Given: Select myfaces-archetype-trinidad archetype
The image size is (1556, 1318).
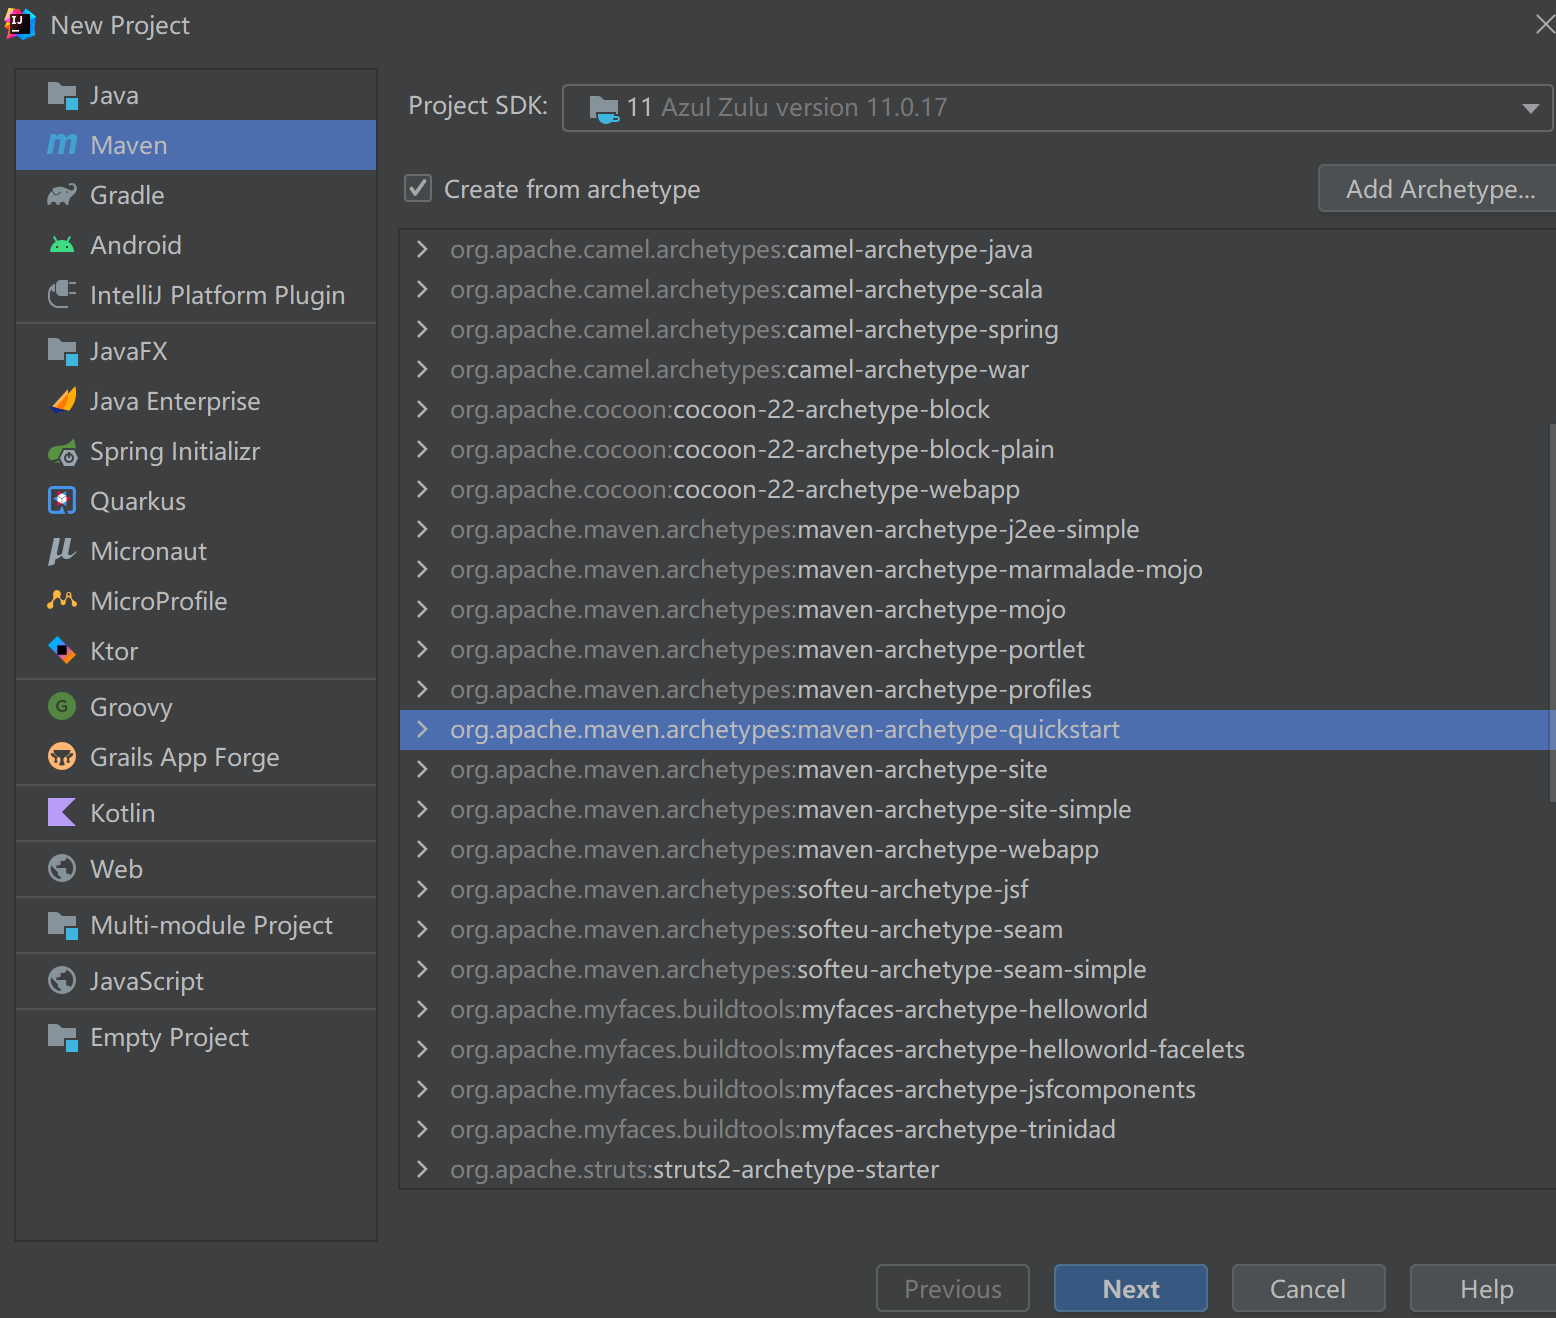Looking at the screenshot, I should 976,1129.
